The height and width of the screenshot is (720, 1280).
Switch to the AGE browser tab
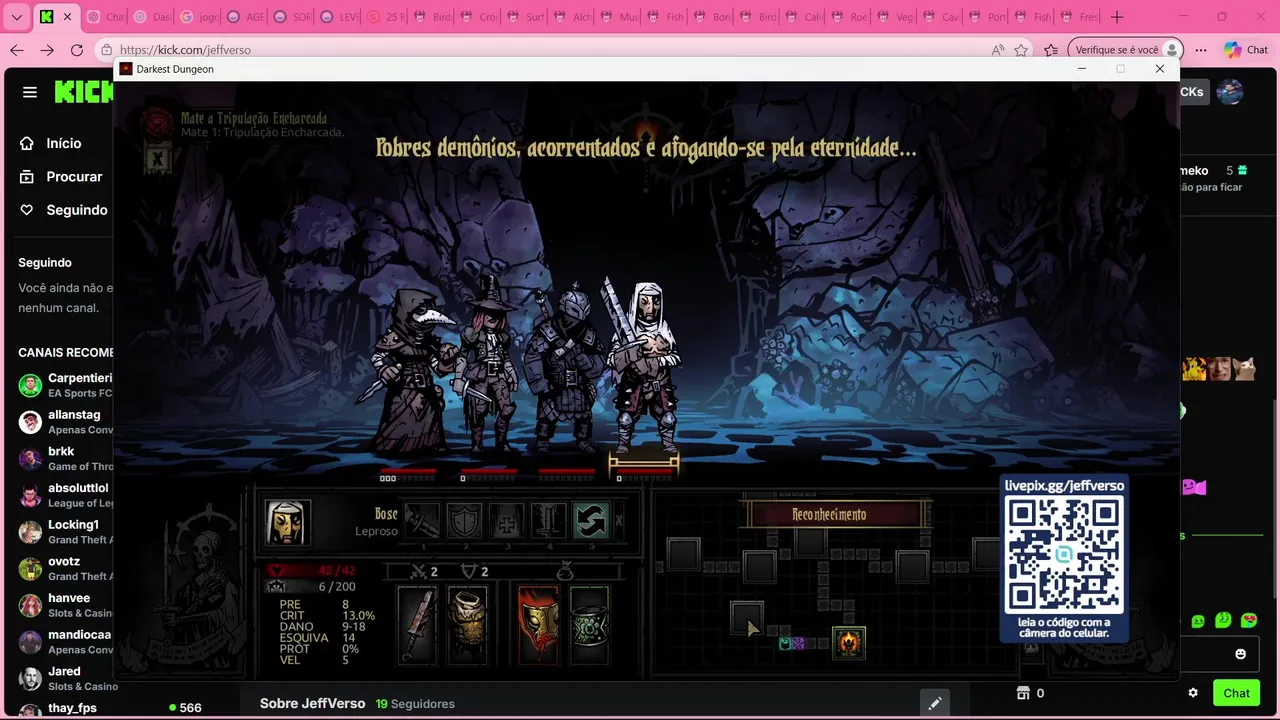click(x=244, y=17)
